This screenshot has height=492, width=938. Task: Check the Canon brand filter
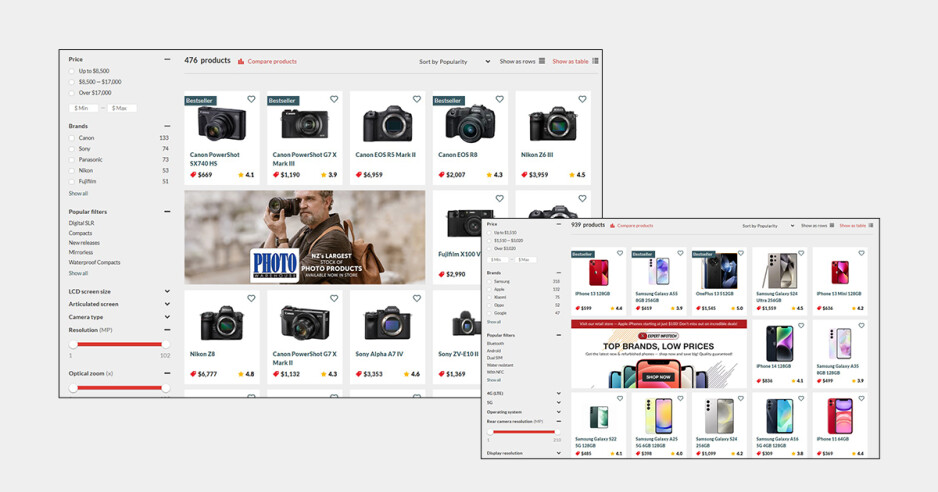[73, 138]
